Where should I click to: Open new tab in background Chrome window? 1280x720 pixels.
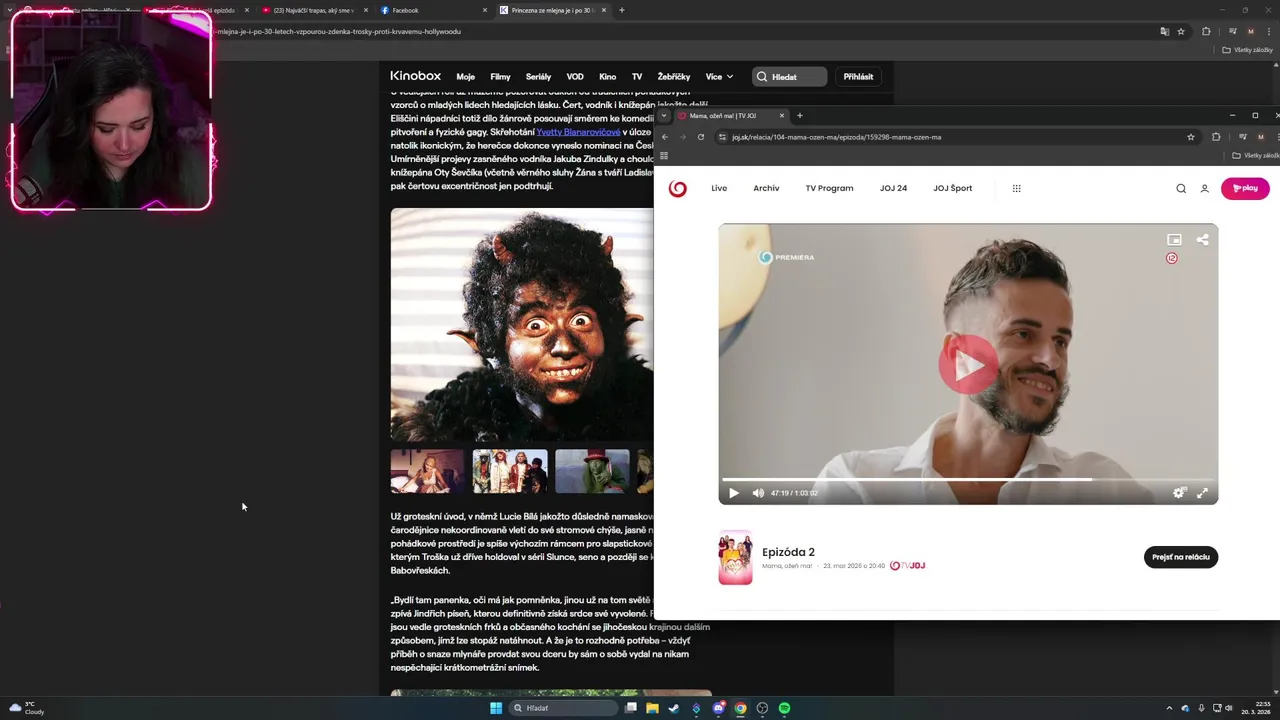pos(622,10)
